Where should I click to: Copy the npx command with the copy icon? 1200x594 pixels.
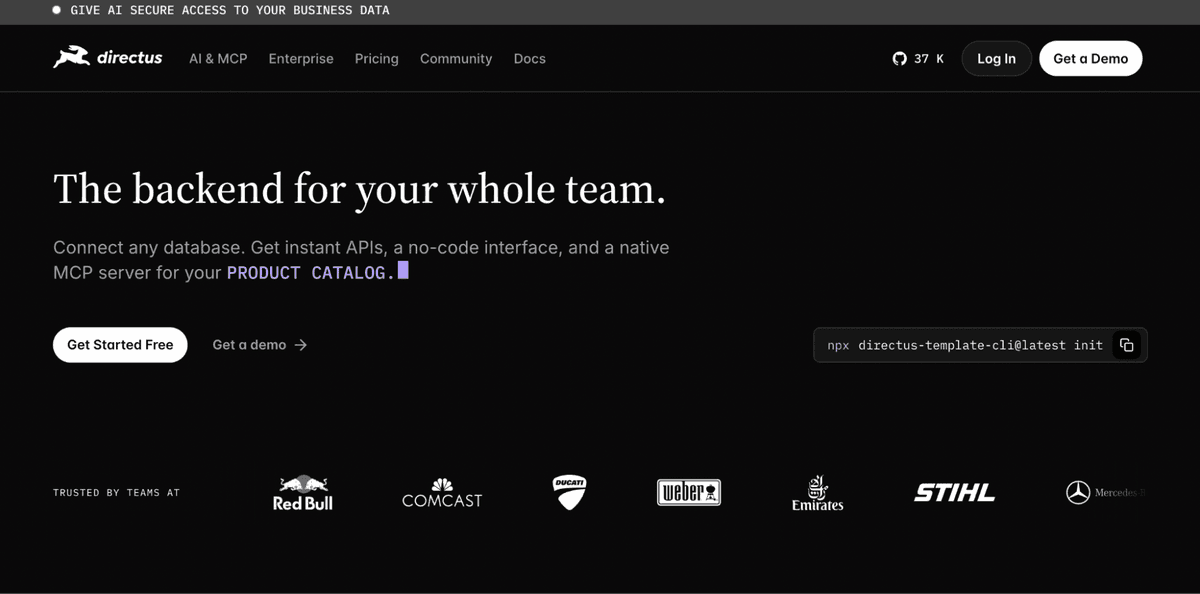pos(1127,345)
